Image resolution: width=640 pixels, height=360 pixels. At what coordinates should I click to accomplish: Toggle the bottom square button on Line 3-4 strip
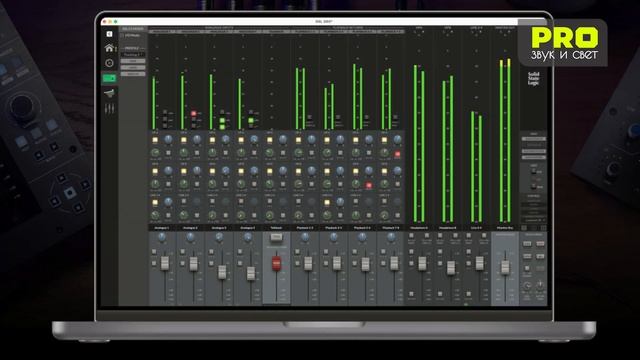pyautogui.click(x=469, y=294)
